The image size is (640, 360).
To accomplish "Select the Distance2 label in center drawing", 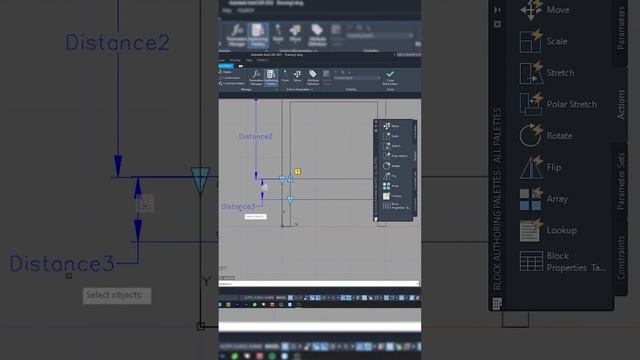I will pyautogui.click(x=256, y=137).
